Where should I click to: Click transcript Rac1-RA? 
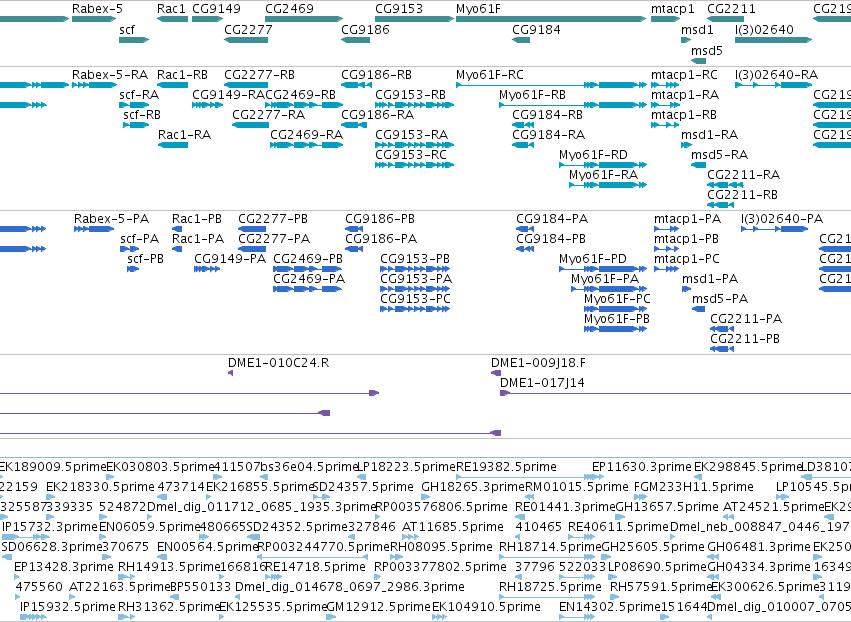click(184, 135)
